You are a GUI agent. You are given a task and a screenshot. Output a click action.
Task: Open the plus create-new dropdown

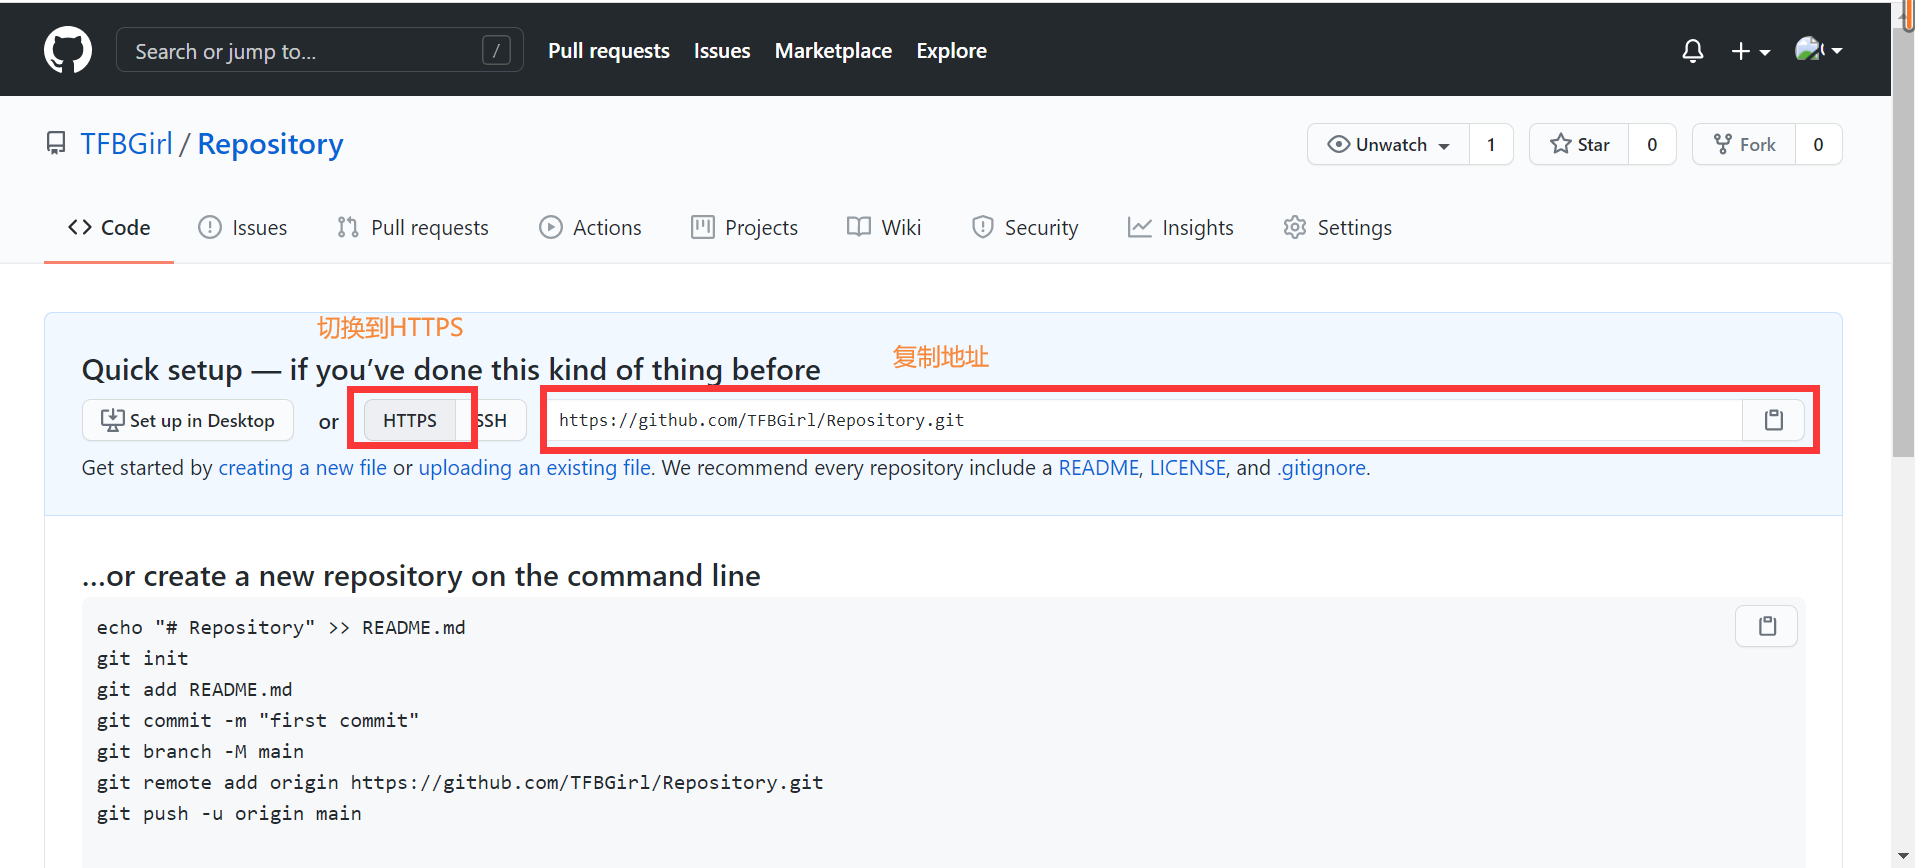[x=1750, y=51]
